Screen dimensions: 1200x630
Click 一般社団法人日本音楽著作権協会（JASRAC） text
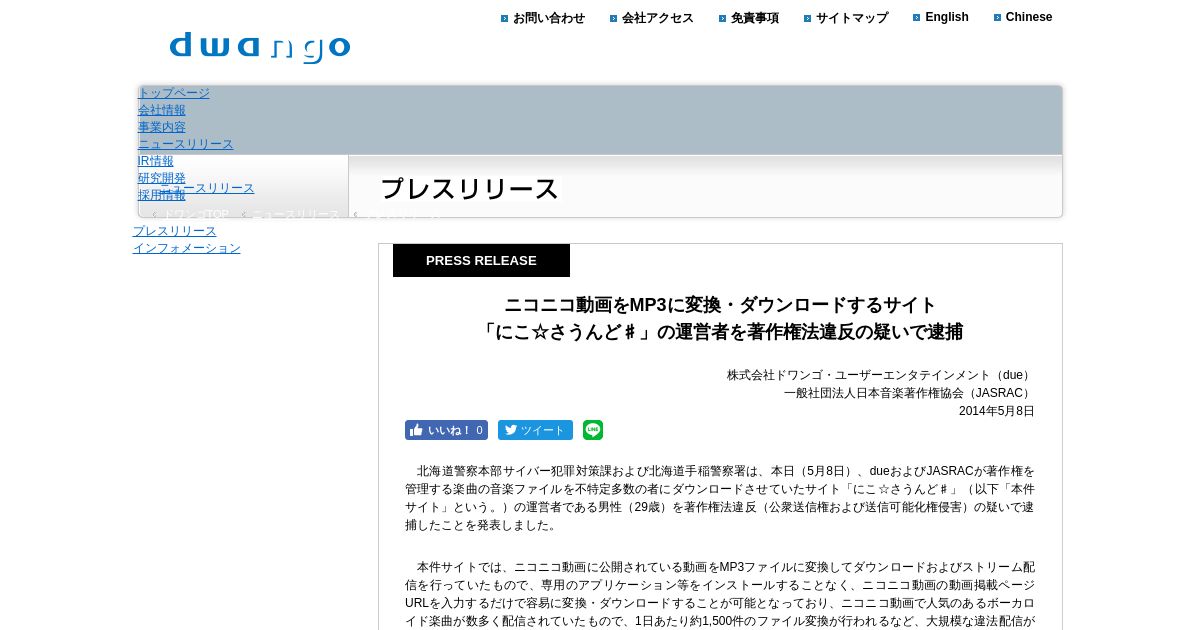click(909, 393)
